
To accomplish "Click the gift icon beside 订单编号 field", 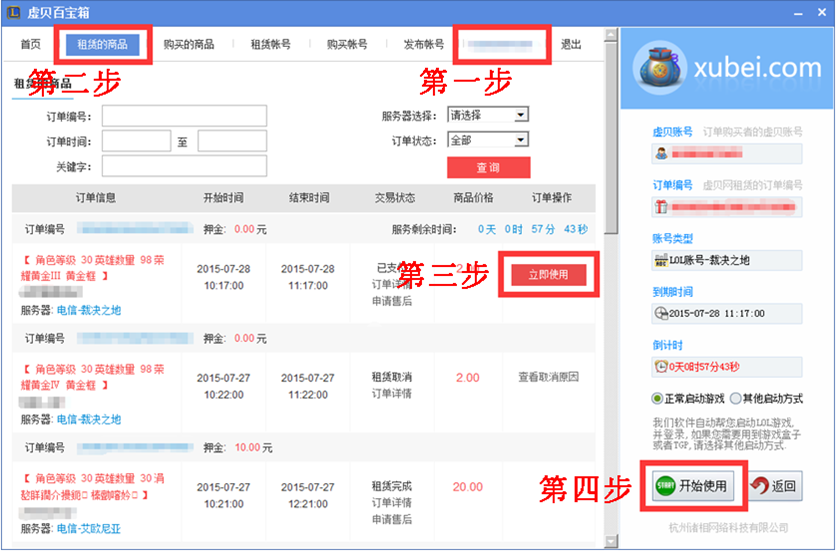I will point(661,207).
